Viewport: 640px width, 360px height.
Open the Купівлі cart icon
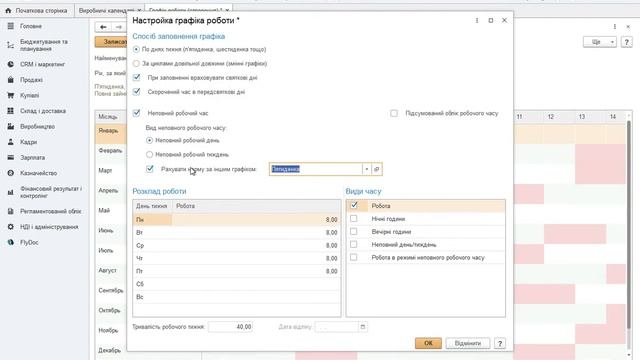11,95
